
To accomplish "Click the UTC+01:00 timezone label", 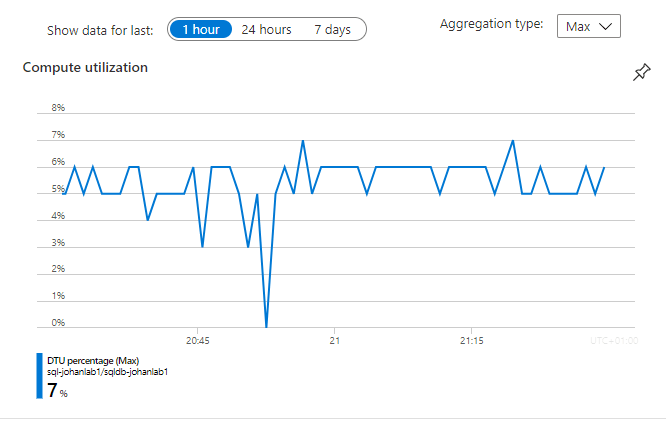I will tap(612, 341).
